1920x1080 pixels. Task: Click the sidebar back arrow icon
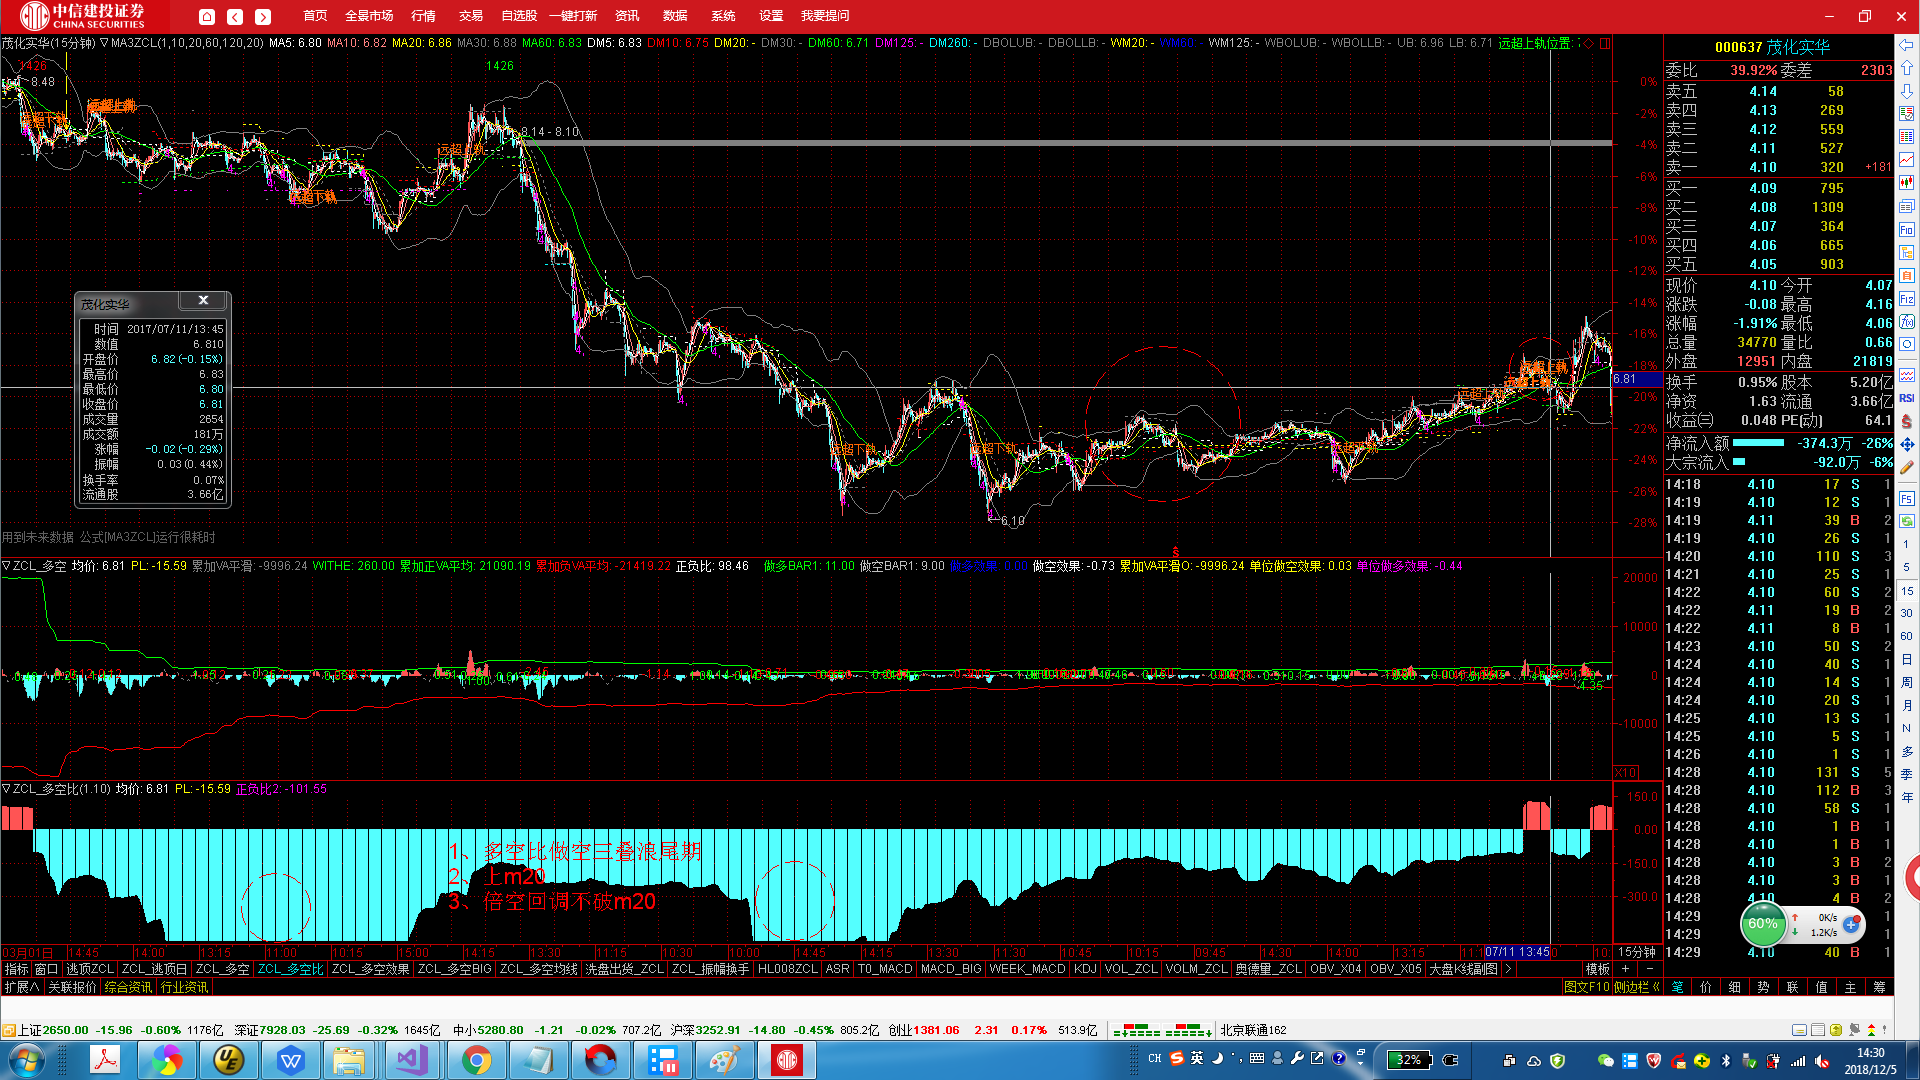[1907, 44]
